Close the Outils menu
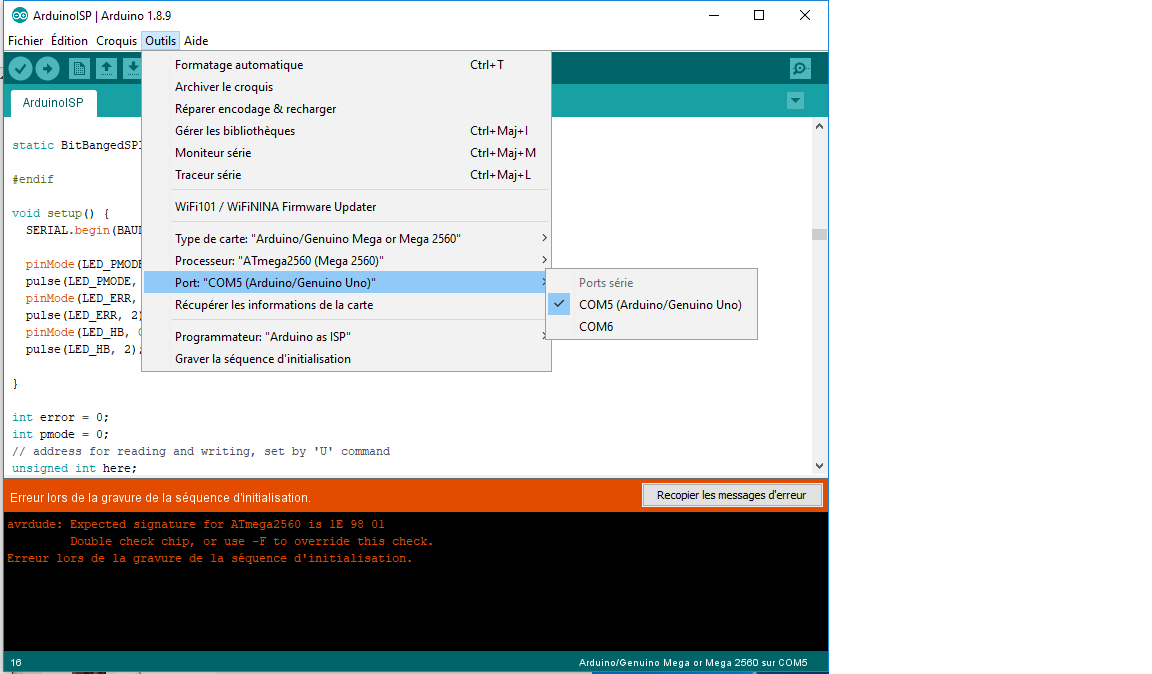 point(160,41)
